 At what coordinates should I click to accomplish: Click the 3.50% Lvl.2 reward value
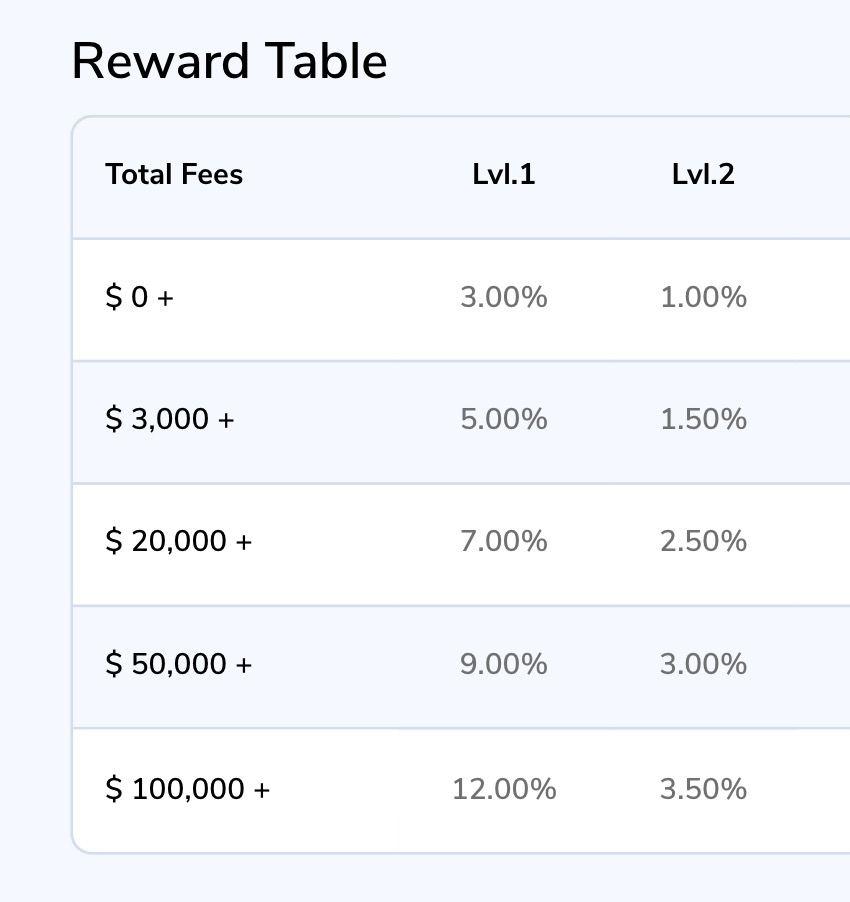[703, 789]
